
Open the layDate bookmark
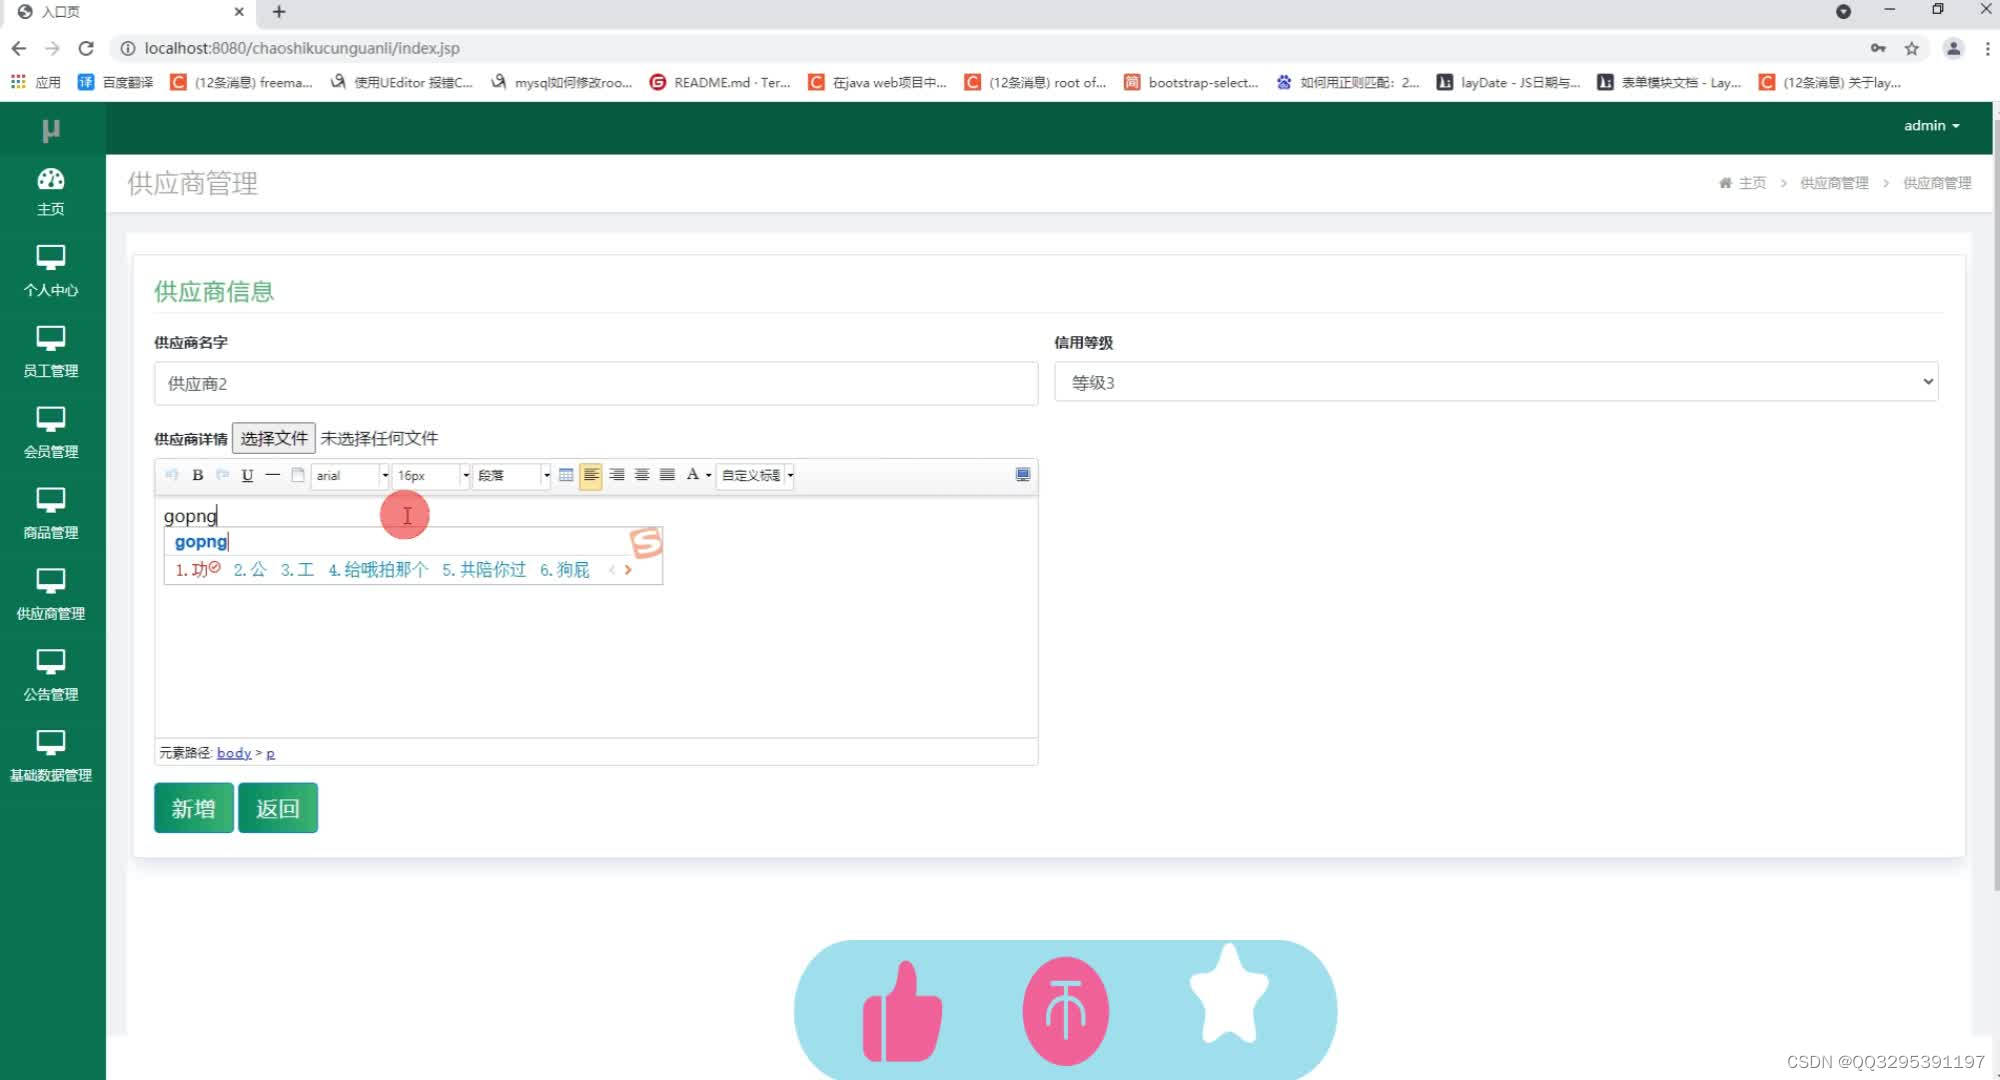(x=1509, y=82)
